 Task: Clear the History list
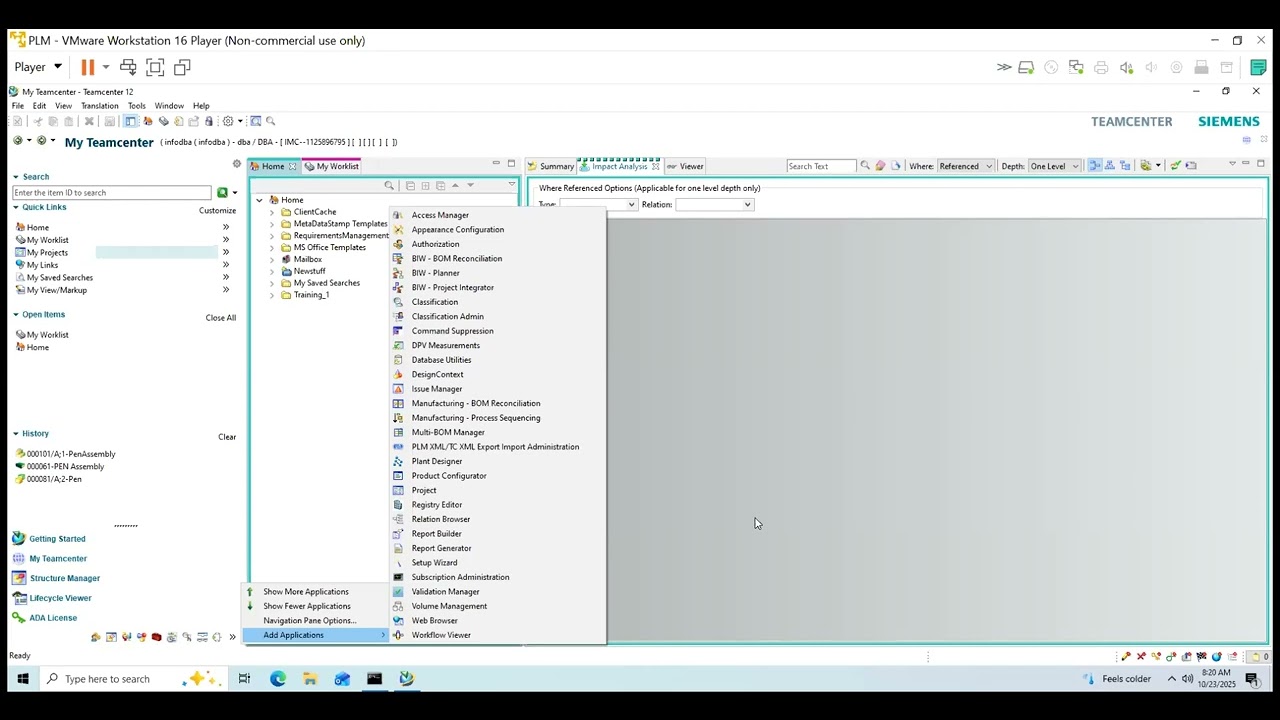pos(227,437)
